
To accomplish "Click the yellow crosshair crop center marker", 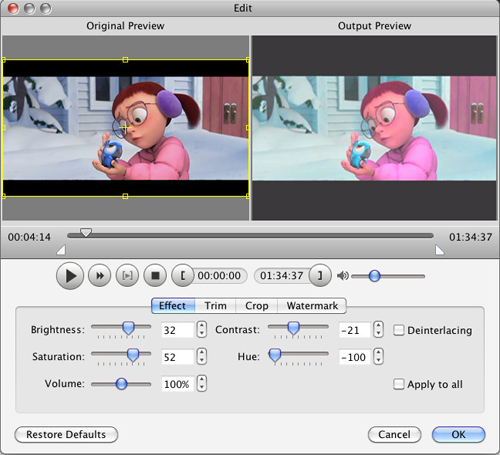I will (x=125, y=128).
